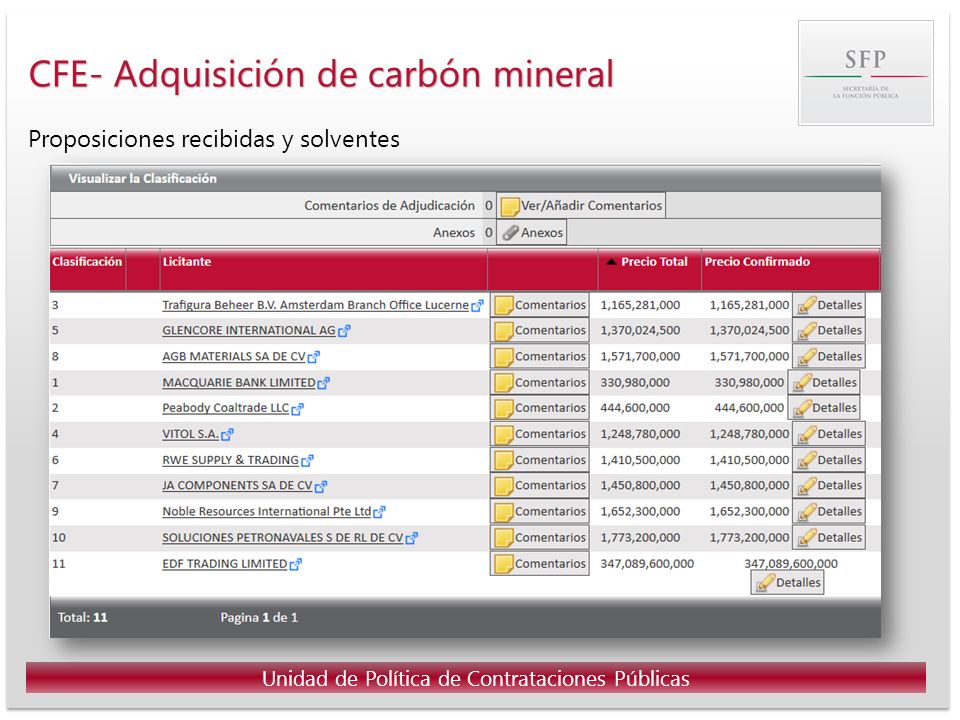Click Precio Total value 330,980,000

click(635, 383)
